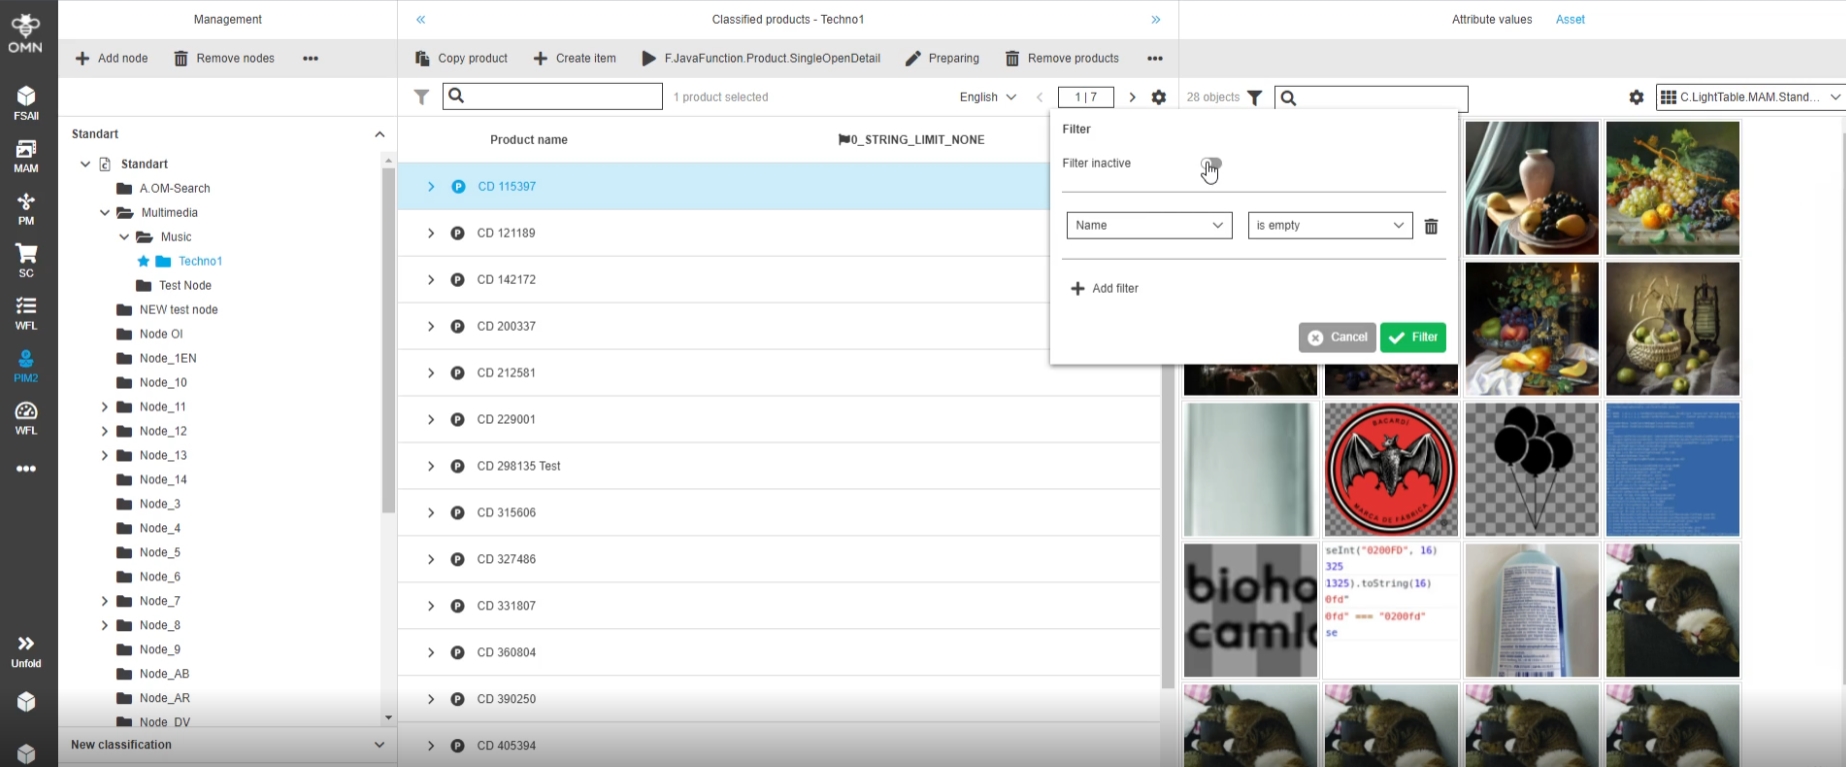Open product CD 212581
The width and height of the screenshot is (1846, 767).
[506, 373]
